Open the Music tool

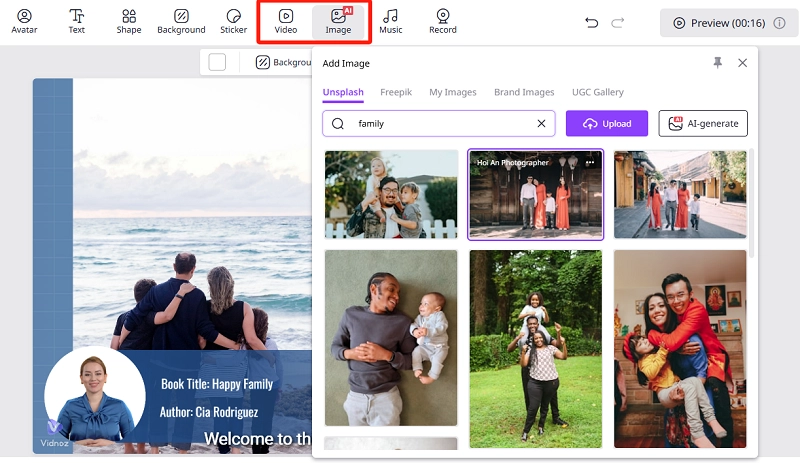[x=391, y=21]
